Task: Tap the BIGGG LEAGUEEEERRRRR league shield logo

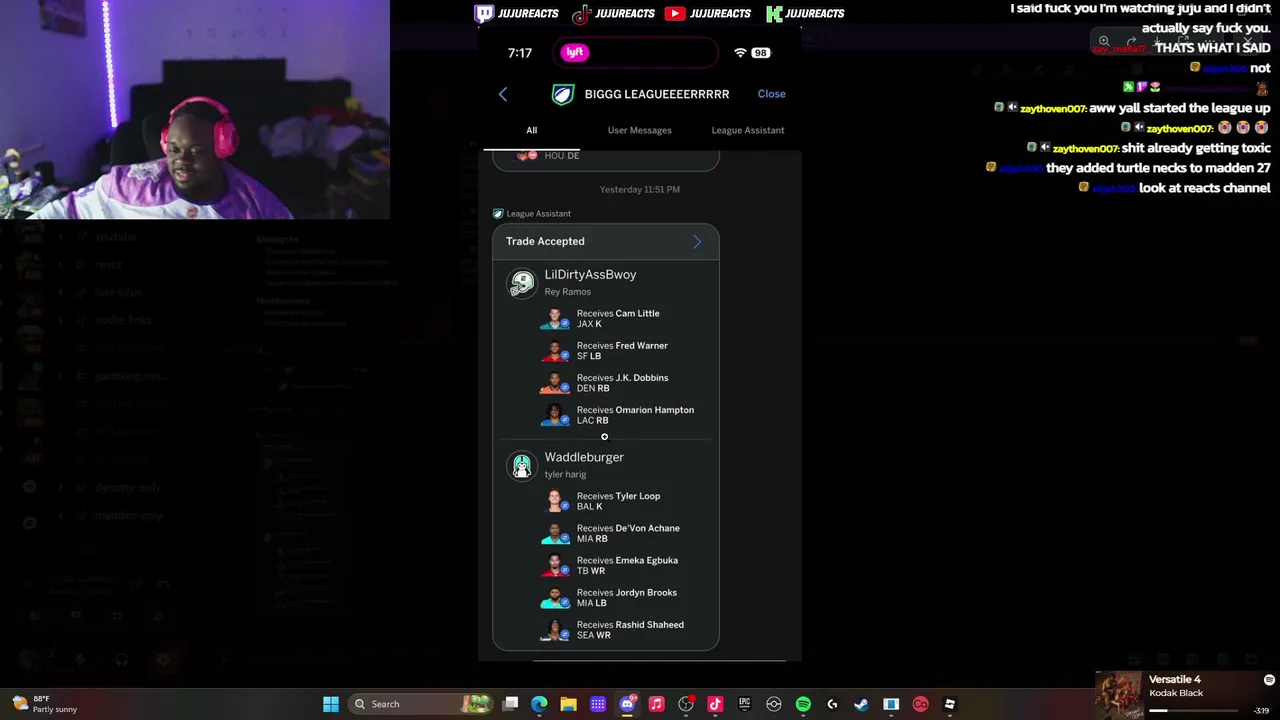Action: (563, 94)
